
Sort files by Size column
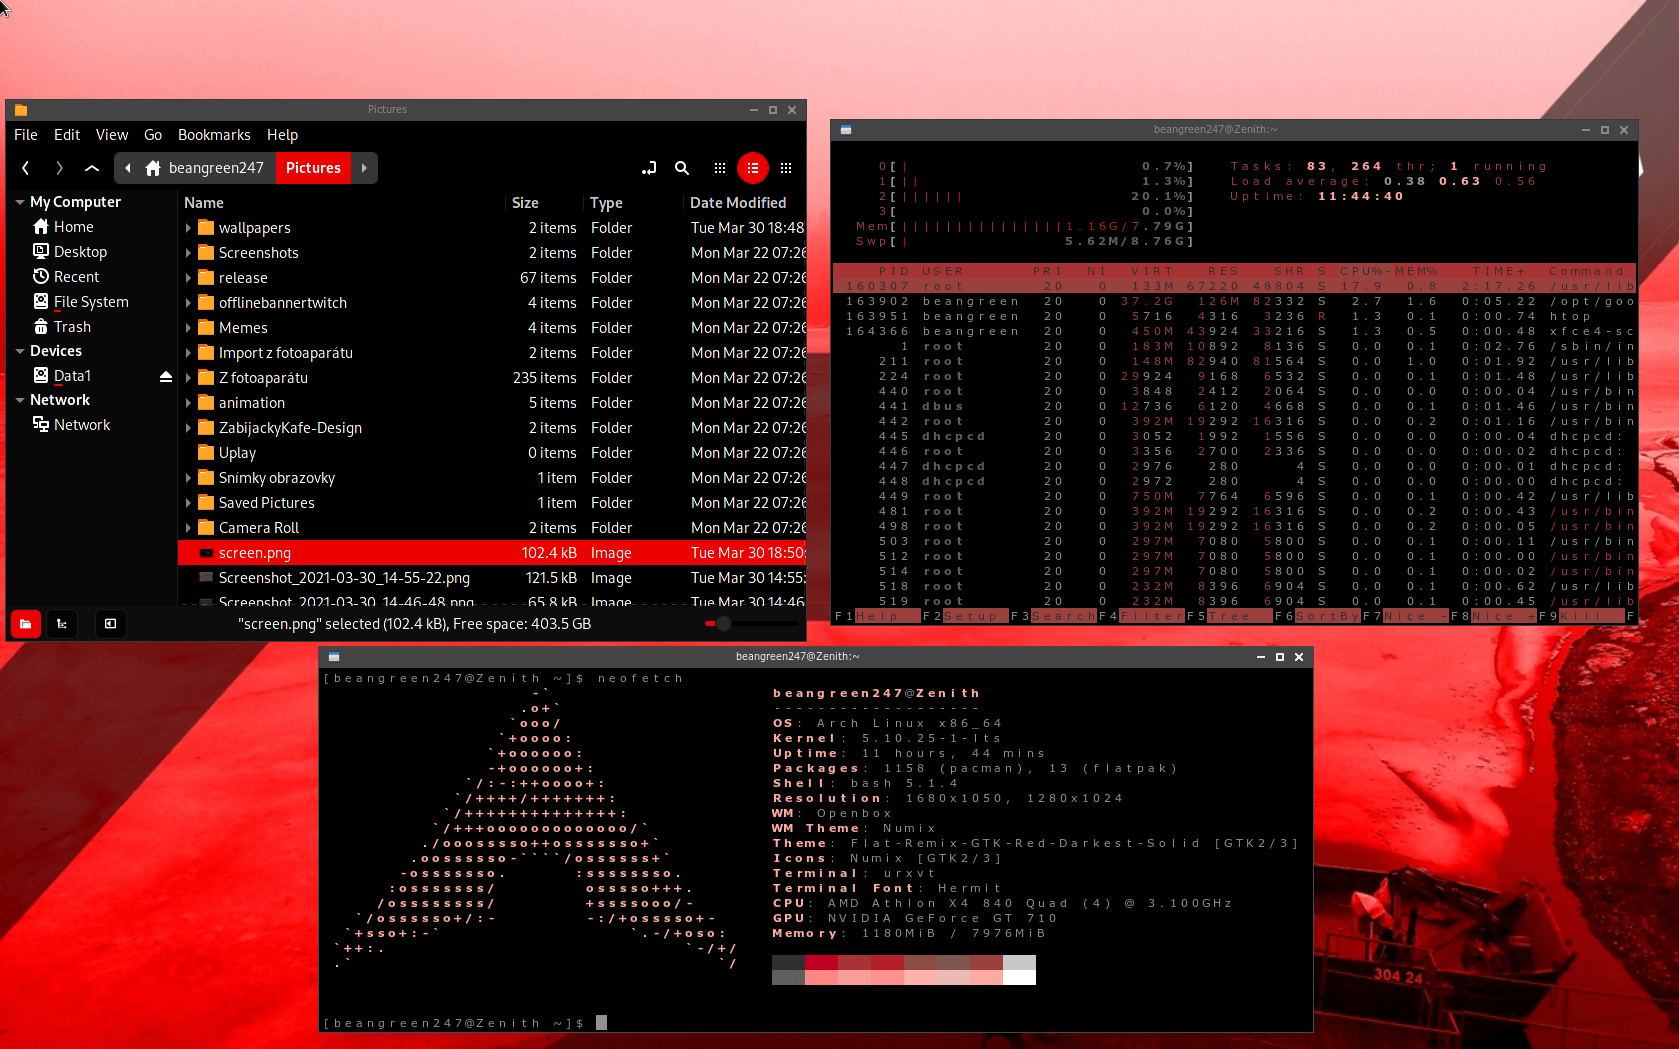pyautogui.click(x=525, y=203)
